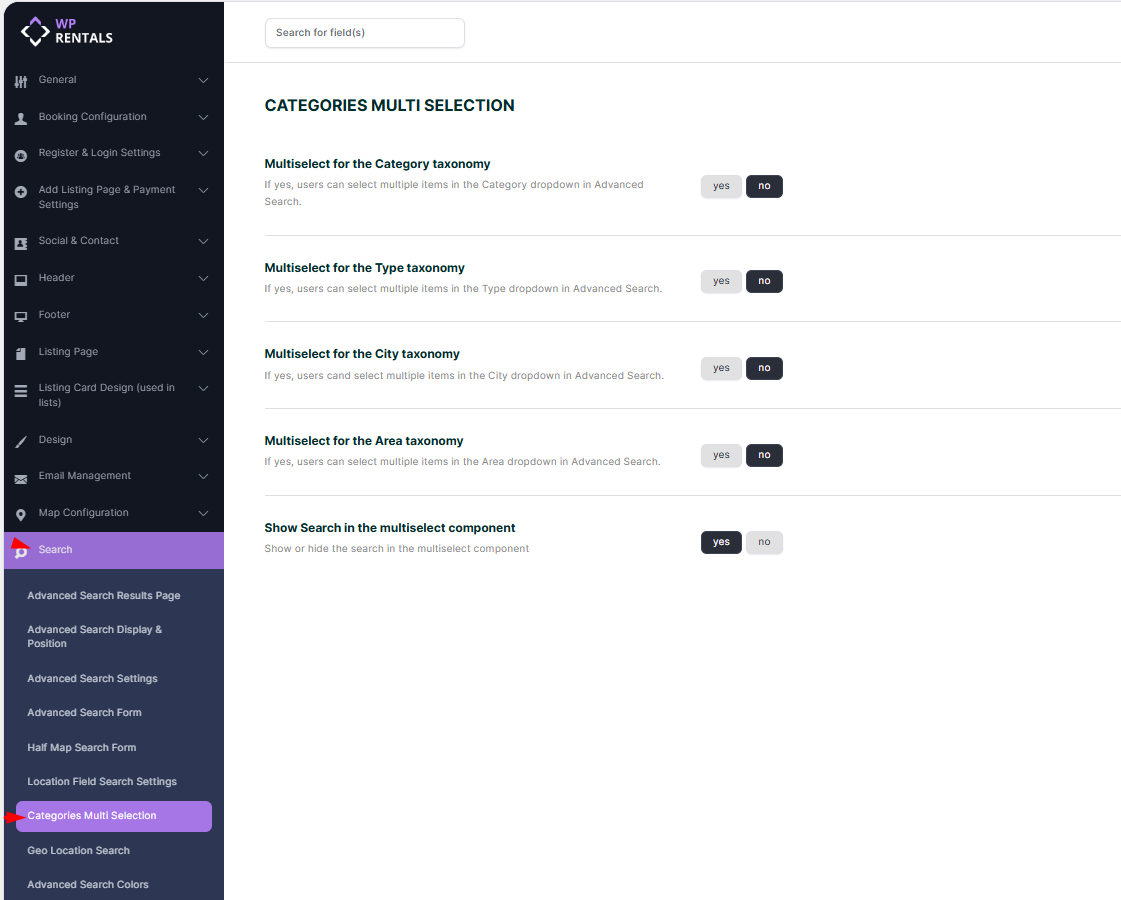Choose yes for Area taxonomy multiselect

(721, 456)
